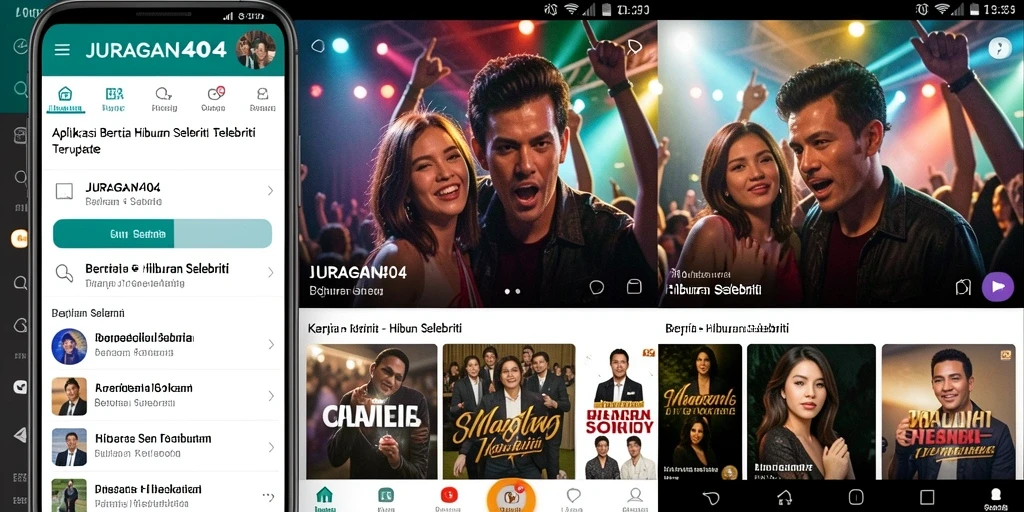Click the orange rounded icon in left sidebar
Screen dimensions: 1024x512
pyautogui.click(x=20, y=239)
